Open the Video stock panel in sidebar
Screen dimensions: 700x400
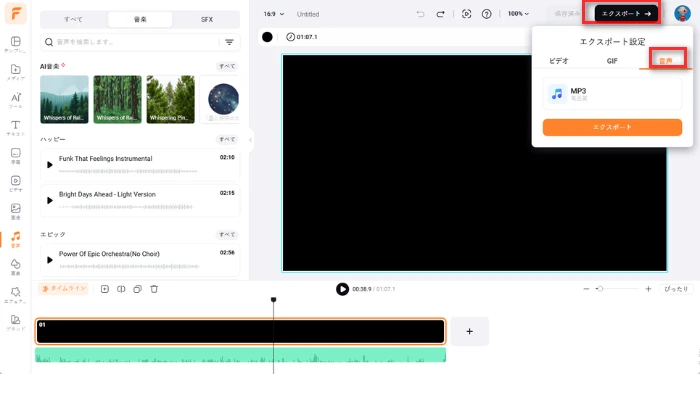coord(15,183)
